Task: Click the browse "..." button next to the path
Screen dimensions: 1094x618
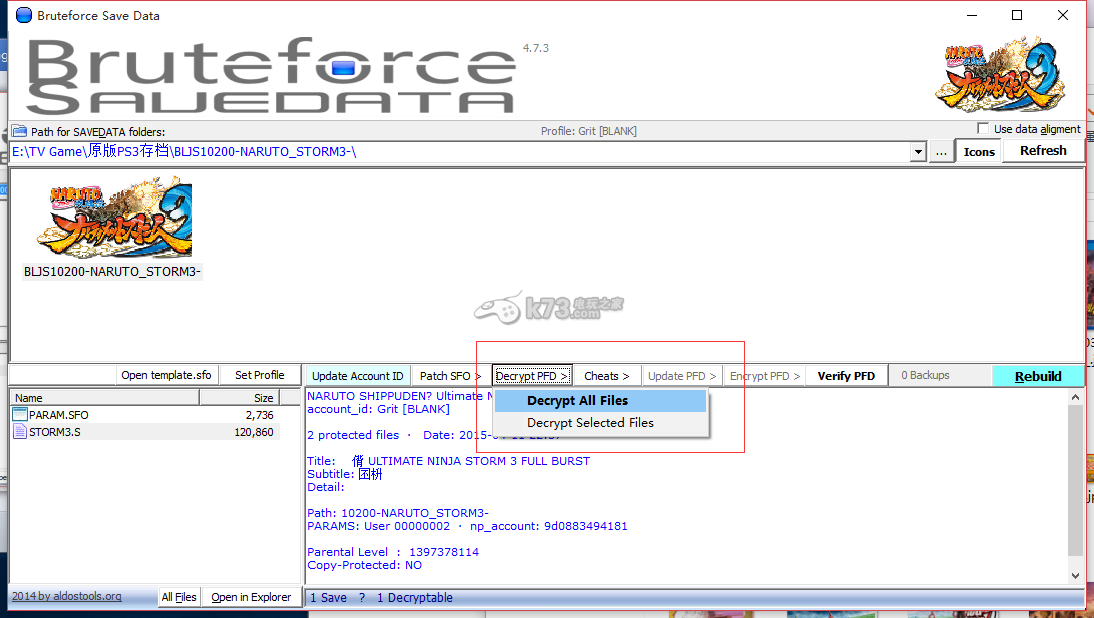Action: tap(941, 152)
